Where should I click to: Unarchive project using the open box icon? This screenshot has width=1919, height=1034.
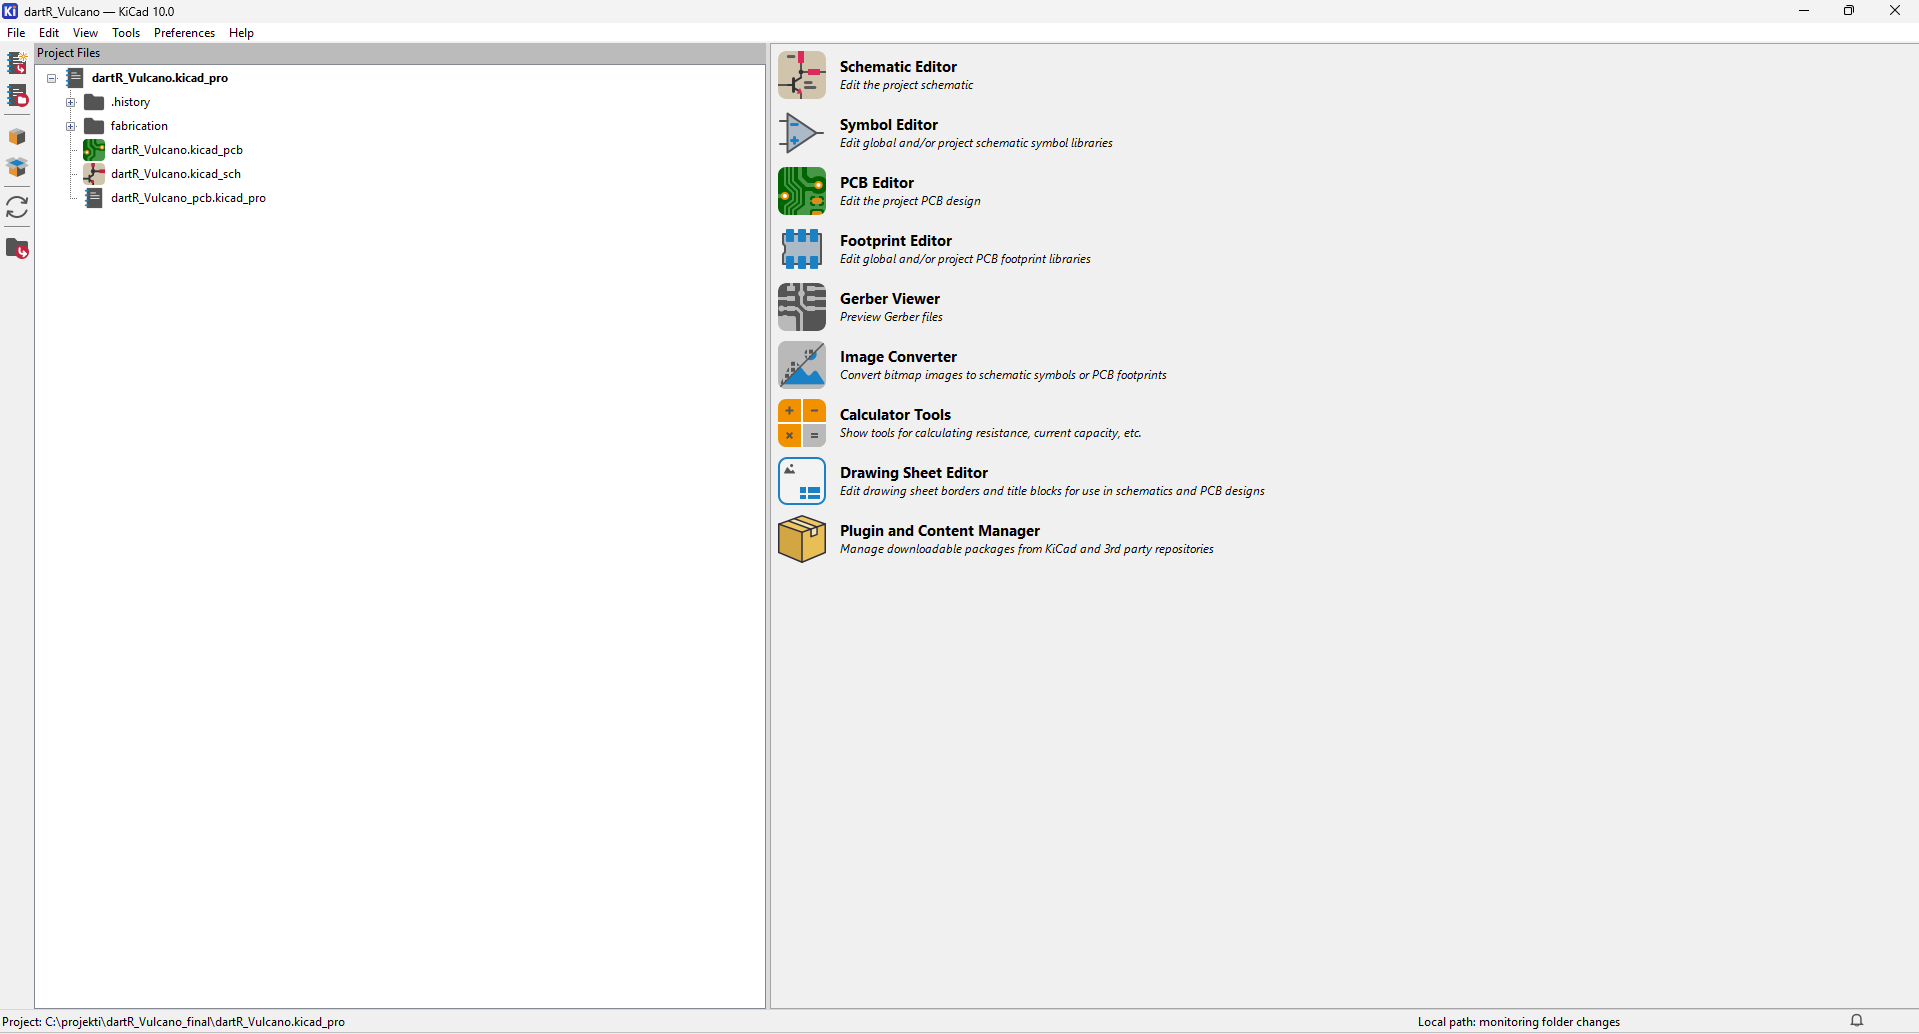pyautogui.click(x=17, y=167)
